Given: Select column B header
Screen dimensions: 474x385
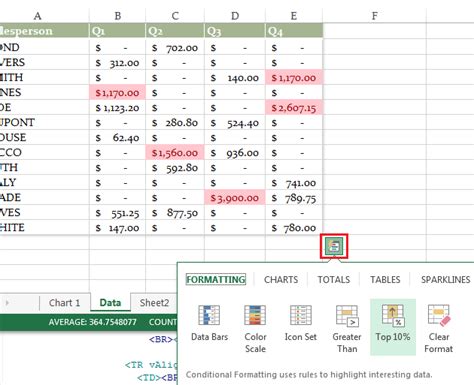Looking at the screenshot, I should [x=117, y=16].
